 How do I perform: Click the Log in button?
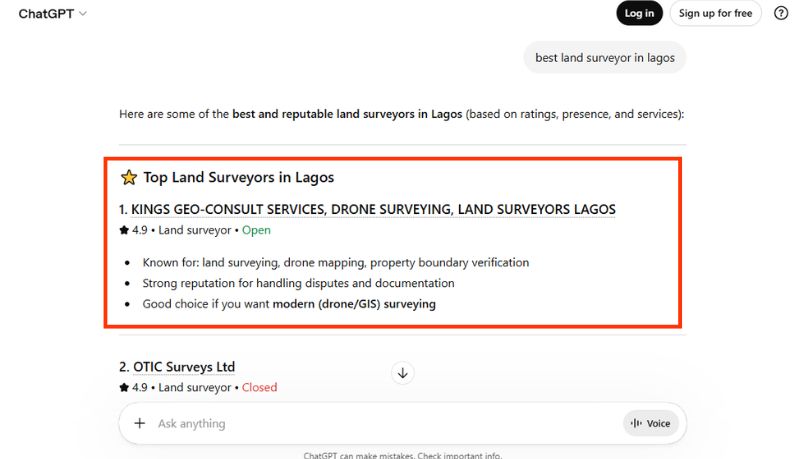pos(639,13)
